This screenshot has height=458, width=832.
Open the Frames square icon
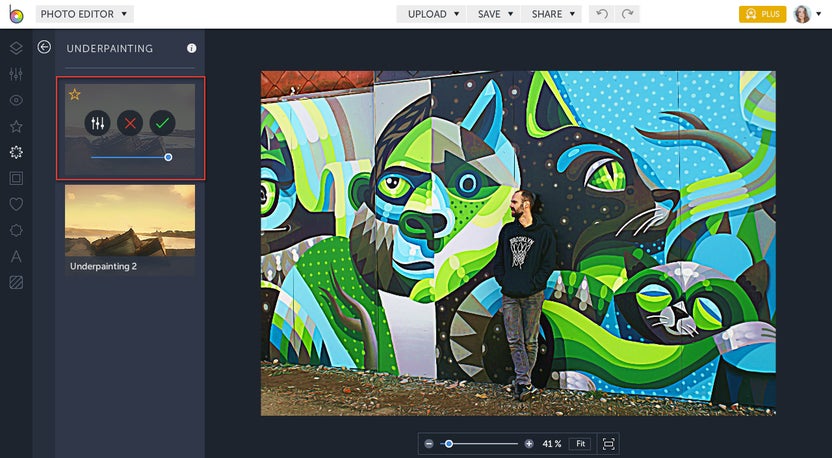click(x=16, y=178)
